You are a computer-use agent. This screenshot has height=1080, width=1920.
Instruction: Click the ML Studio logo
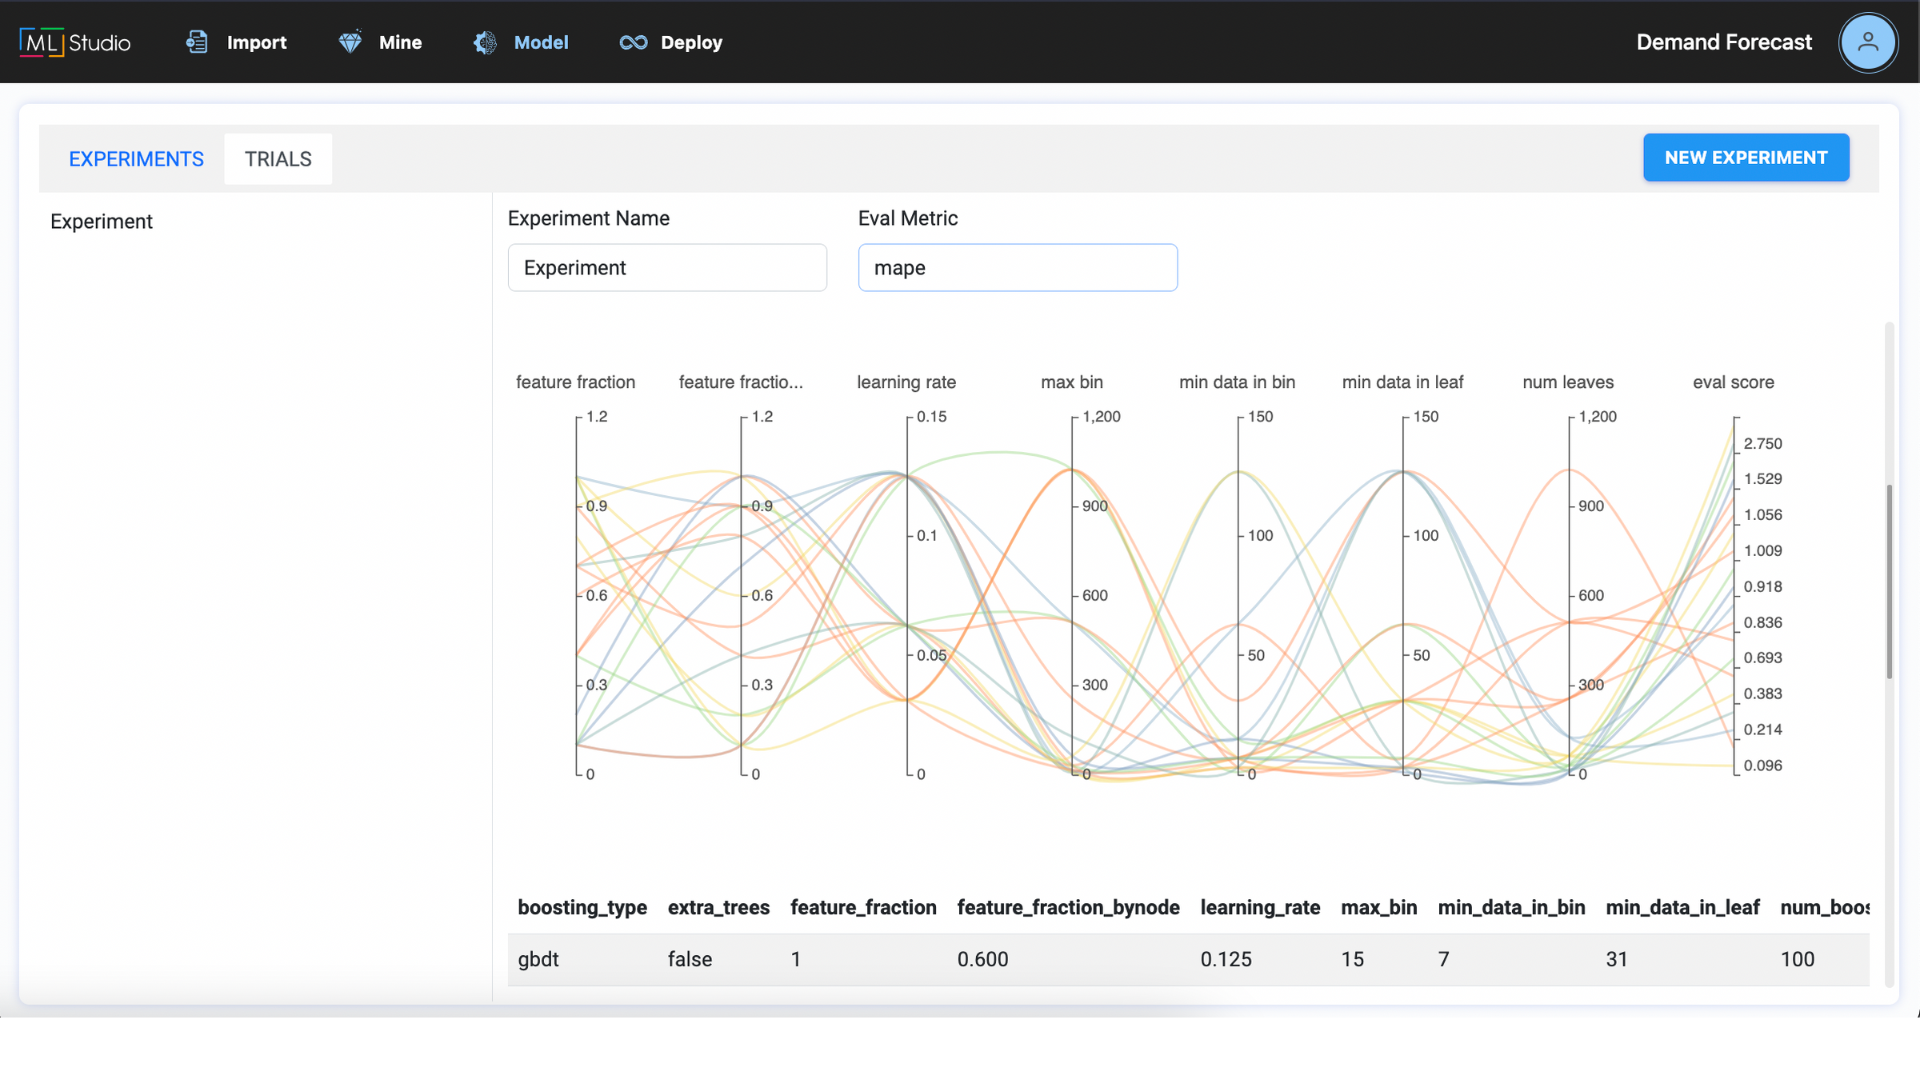click(x=75, y=42)
